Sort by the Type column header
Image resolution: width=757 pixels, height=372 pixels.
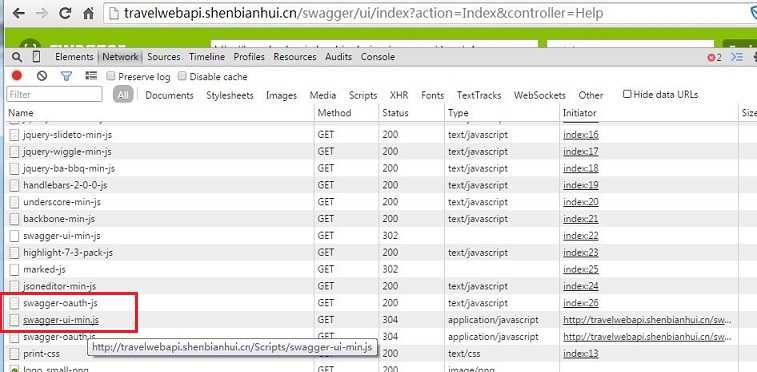(x=502, y=113)
